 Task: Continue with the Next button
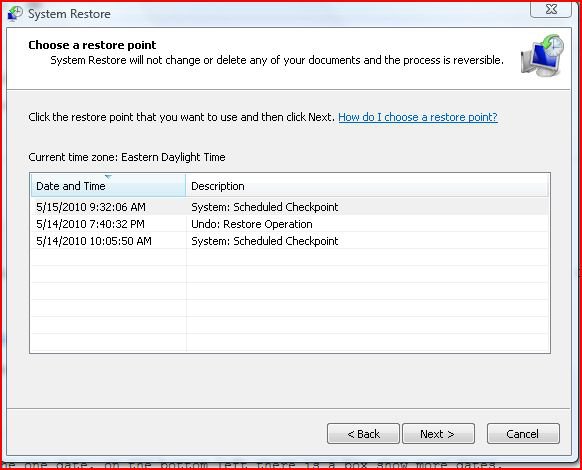coord(438,434)
